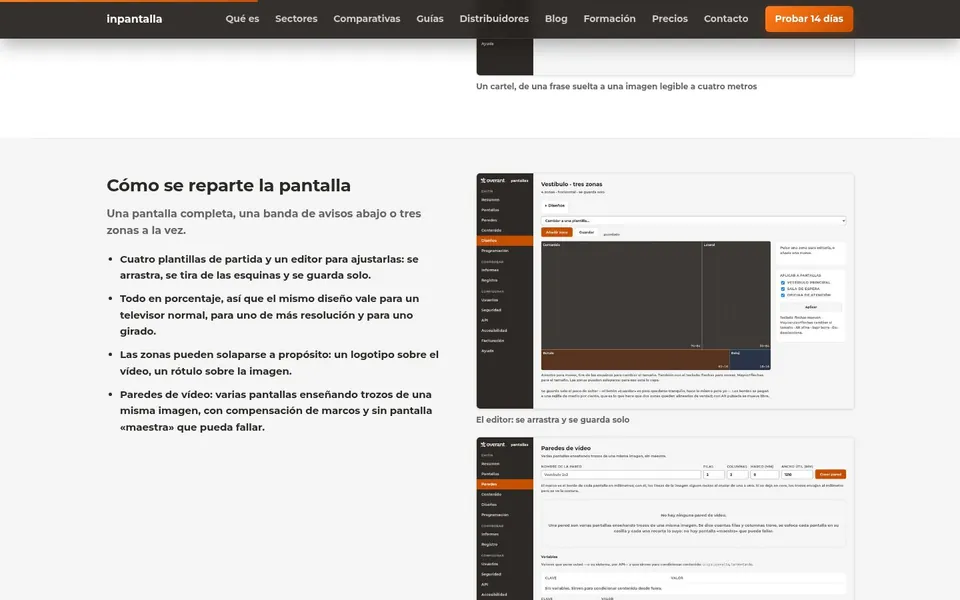Open the Cambiar a una plantilla dropdown
Viewport: 960px width, 600px height.
pos(694,220)
